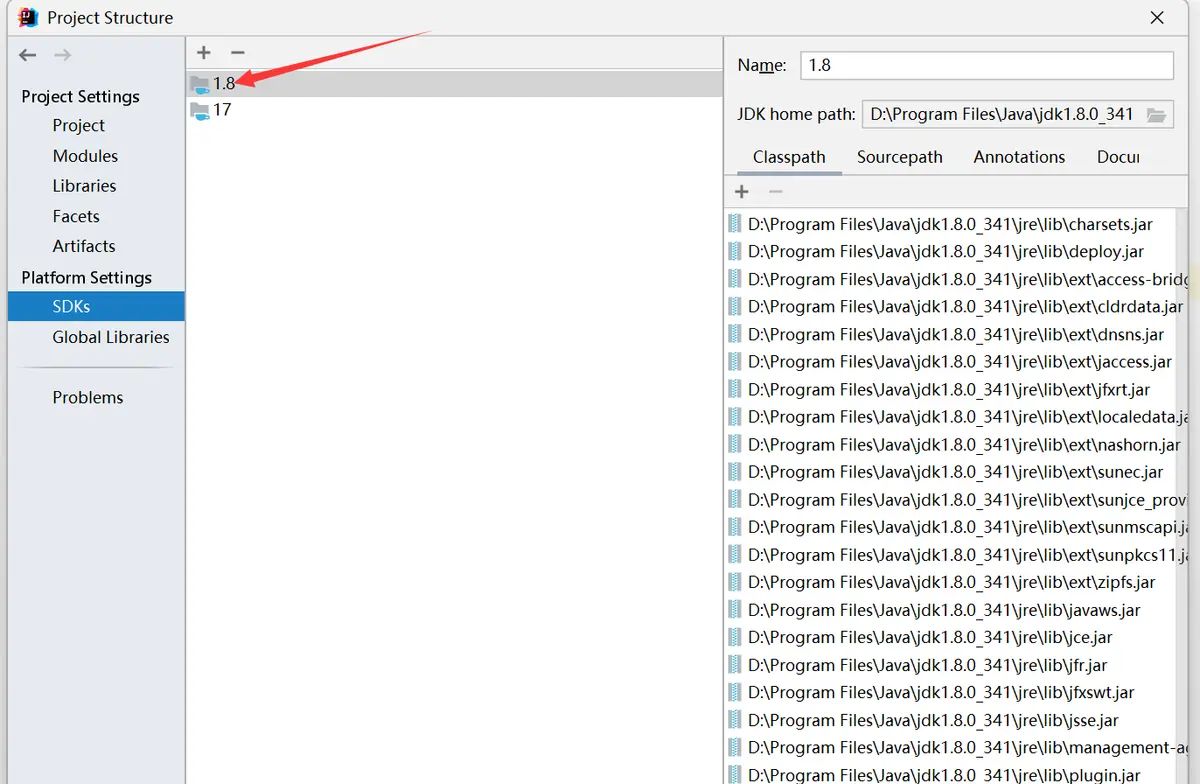Add a classpath entry with the plus icon
The image size is (1200, 784).
coord(742,191)
